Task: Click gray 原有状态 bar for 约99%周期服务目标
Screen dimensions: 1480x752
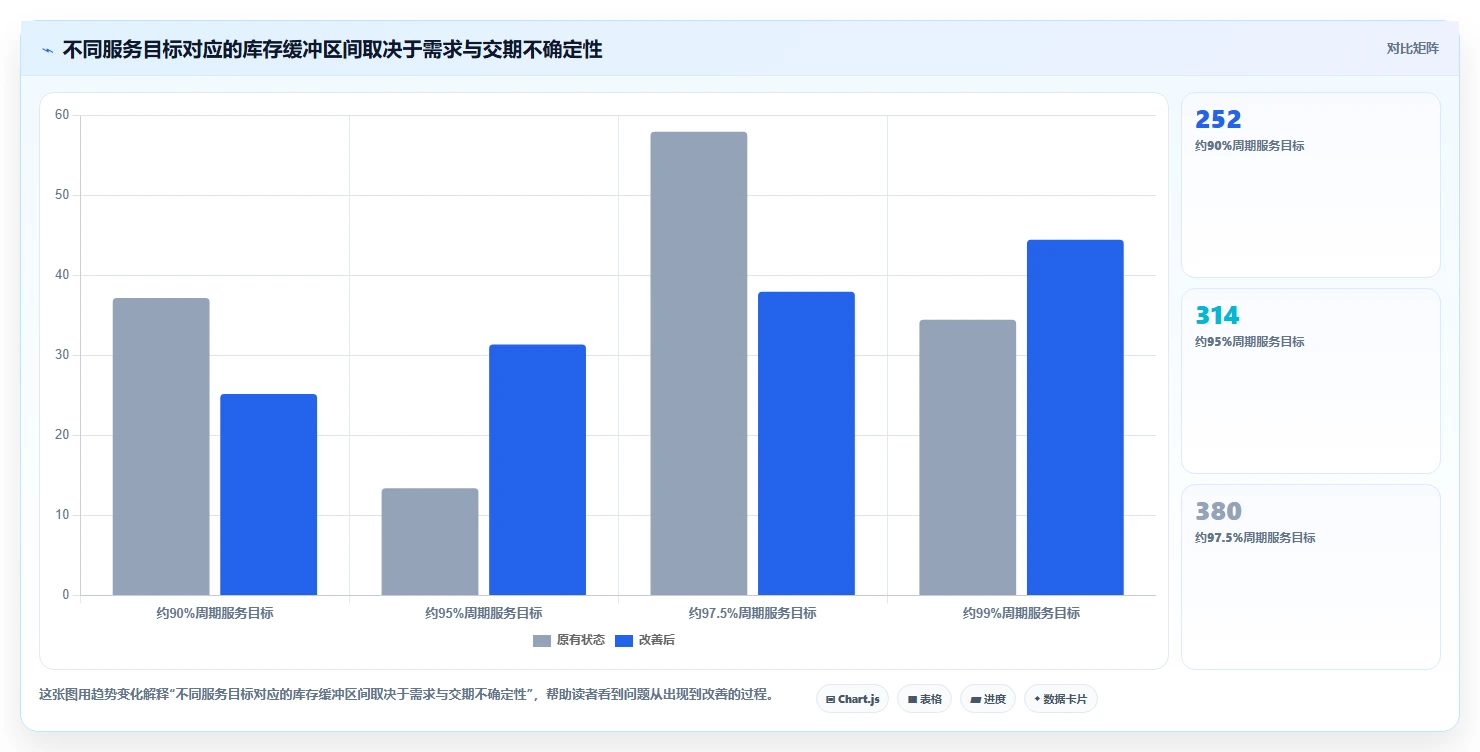Action: (968, 458)
